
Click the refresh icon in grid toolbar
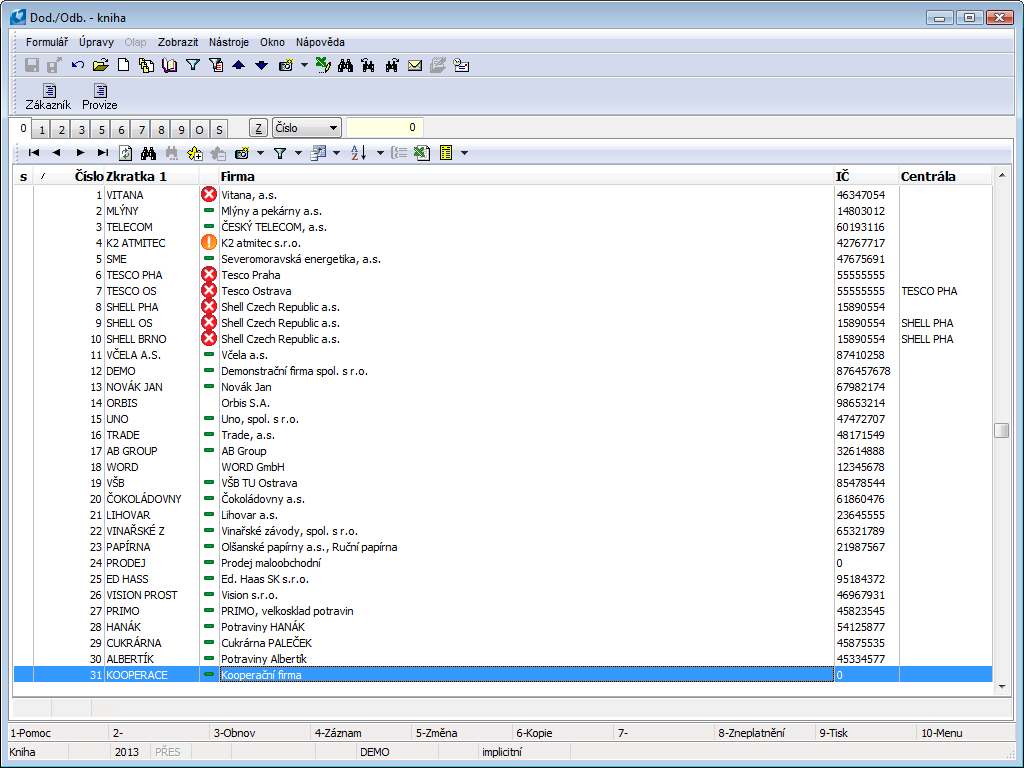pos(125,153)
